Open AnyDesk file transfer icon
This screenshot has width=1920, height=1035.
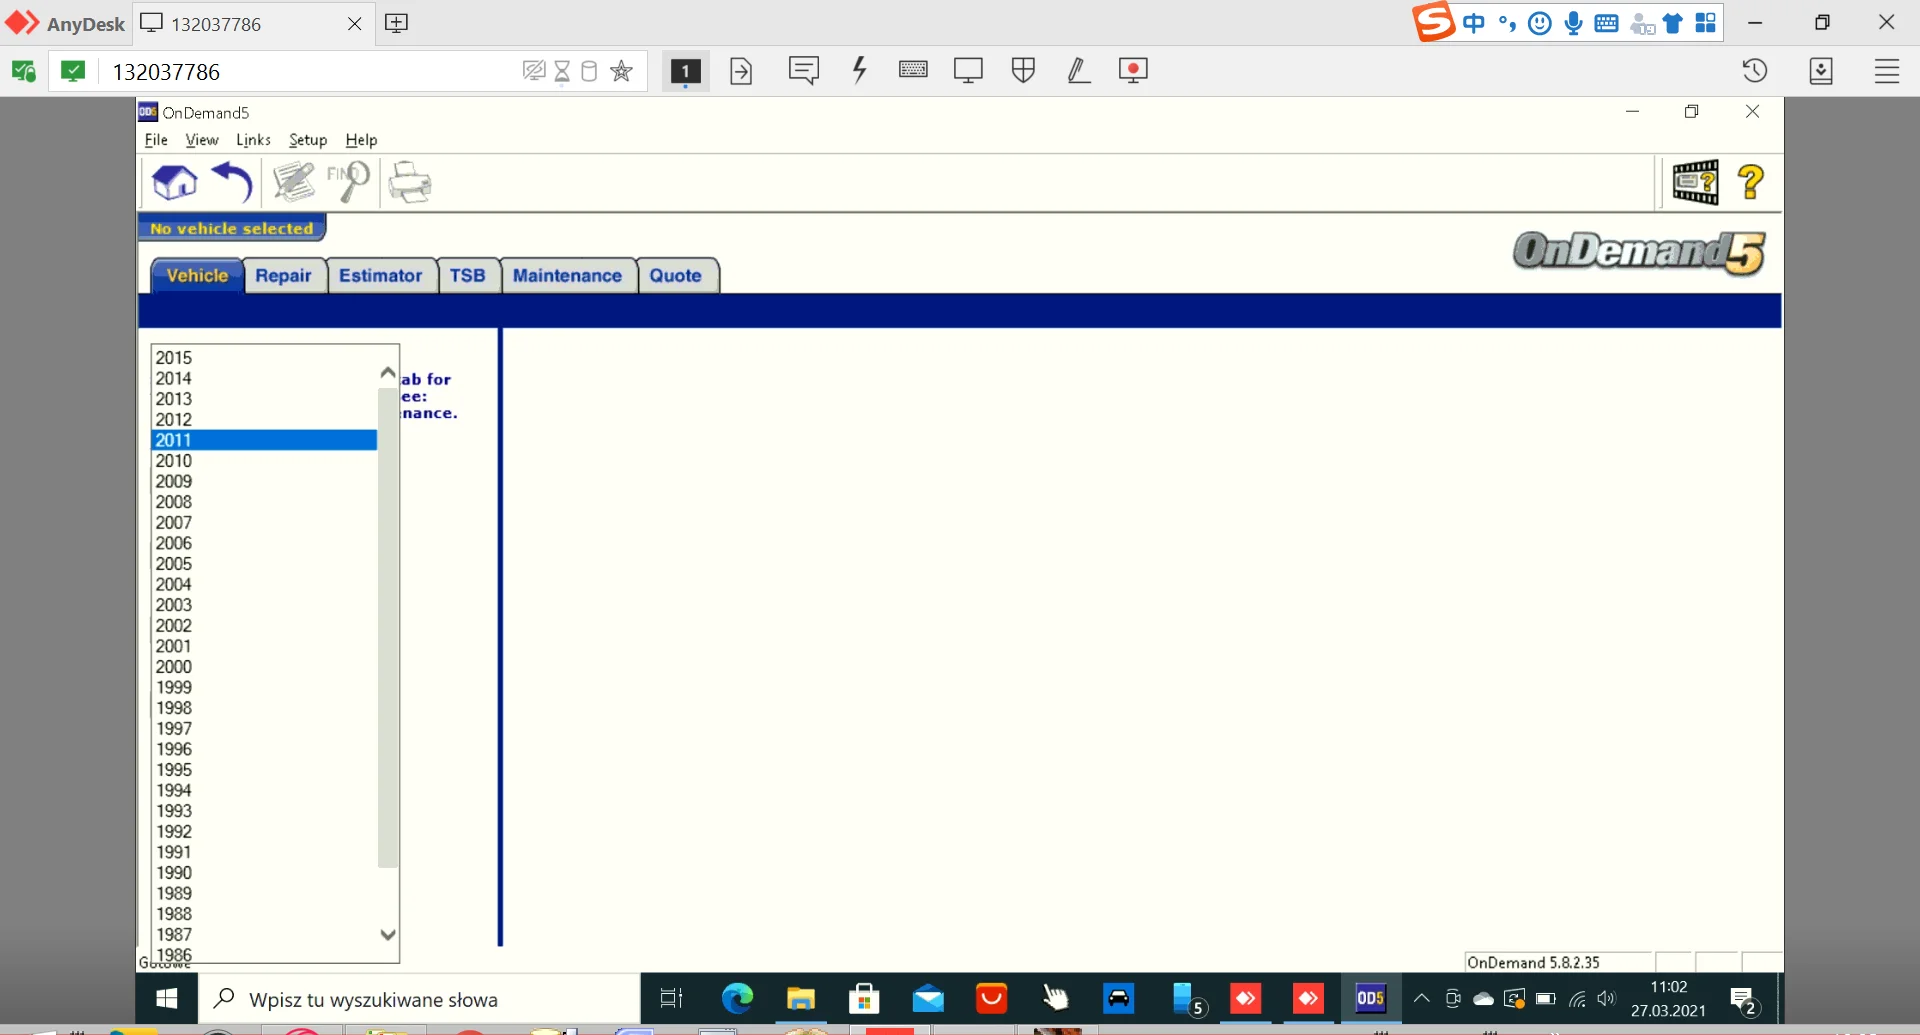pos(741,71)
